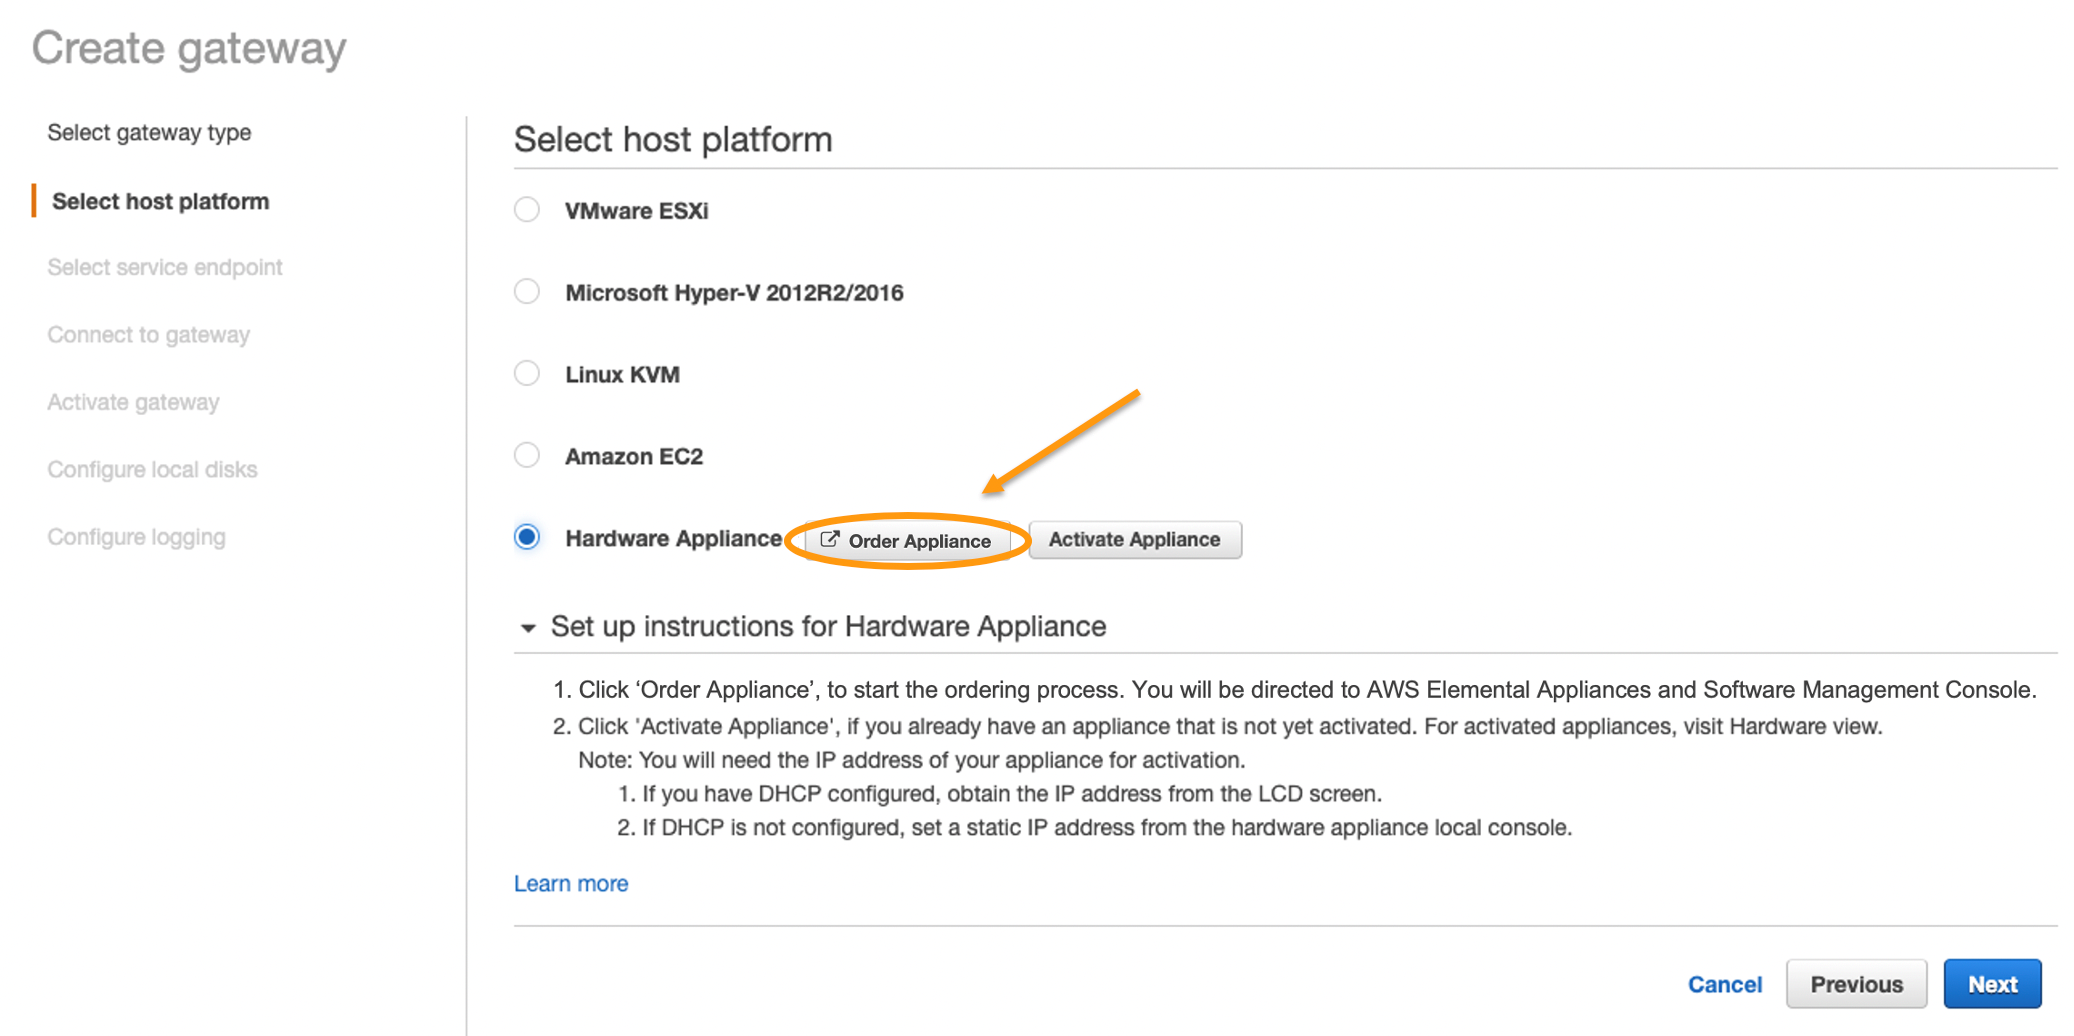Go to Select gateway type step
The height and width of the screenshot is (1036, 2074).
(x=149, y=132)
